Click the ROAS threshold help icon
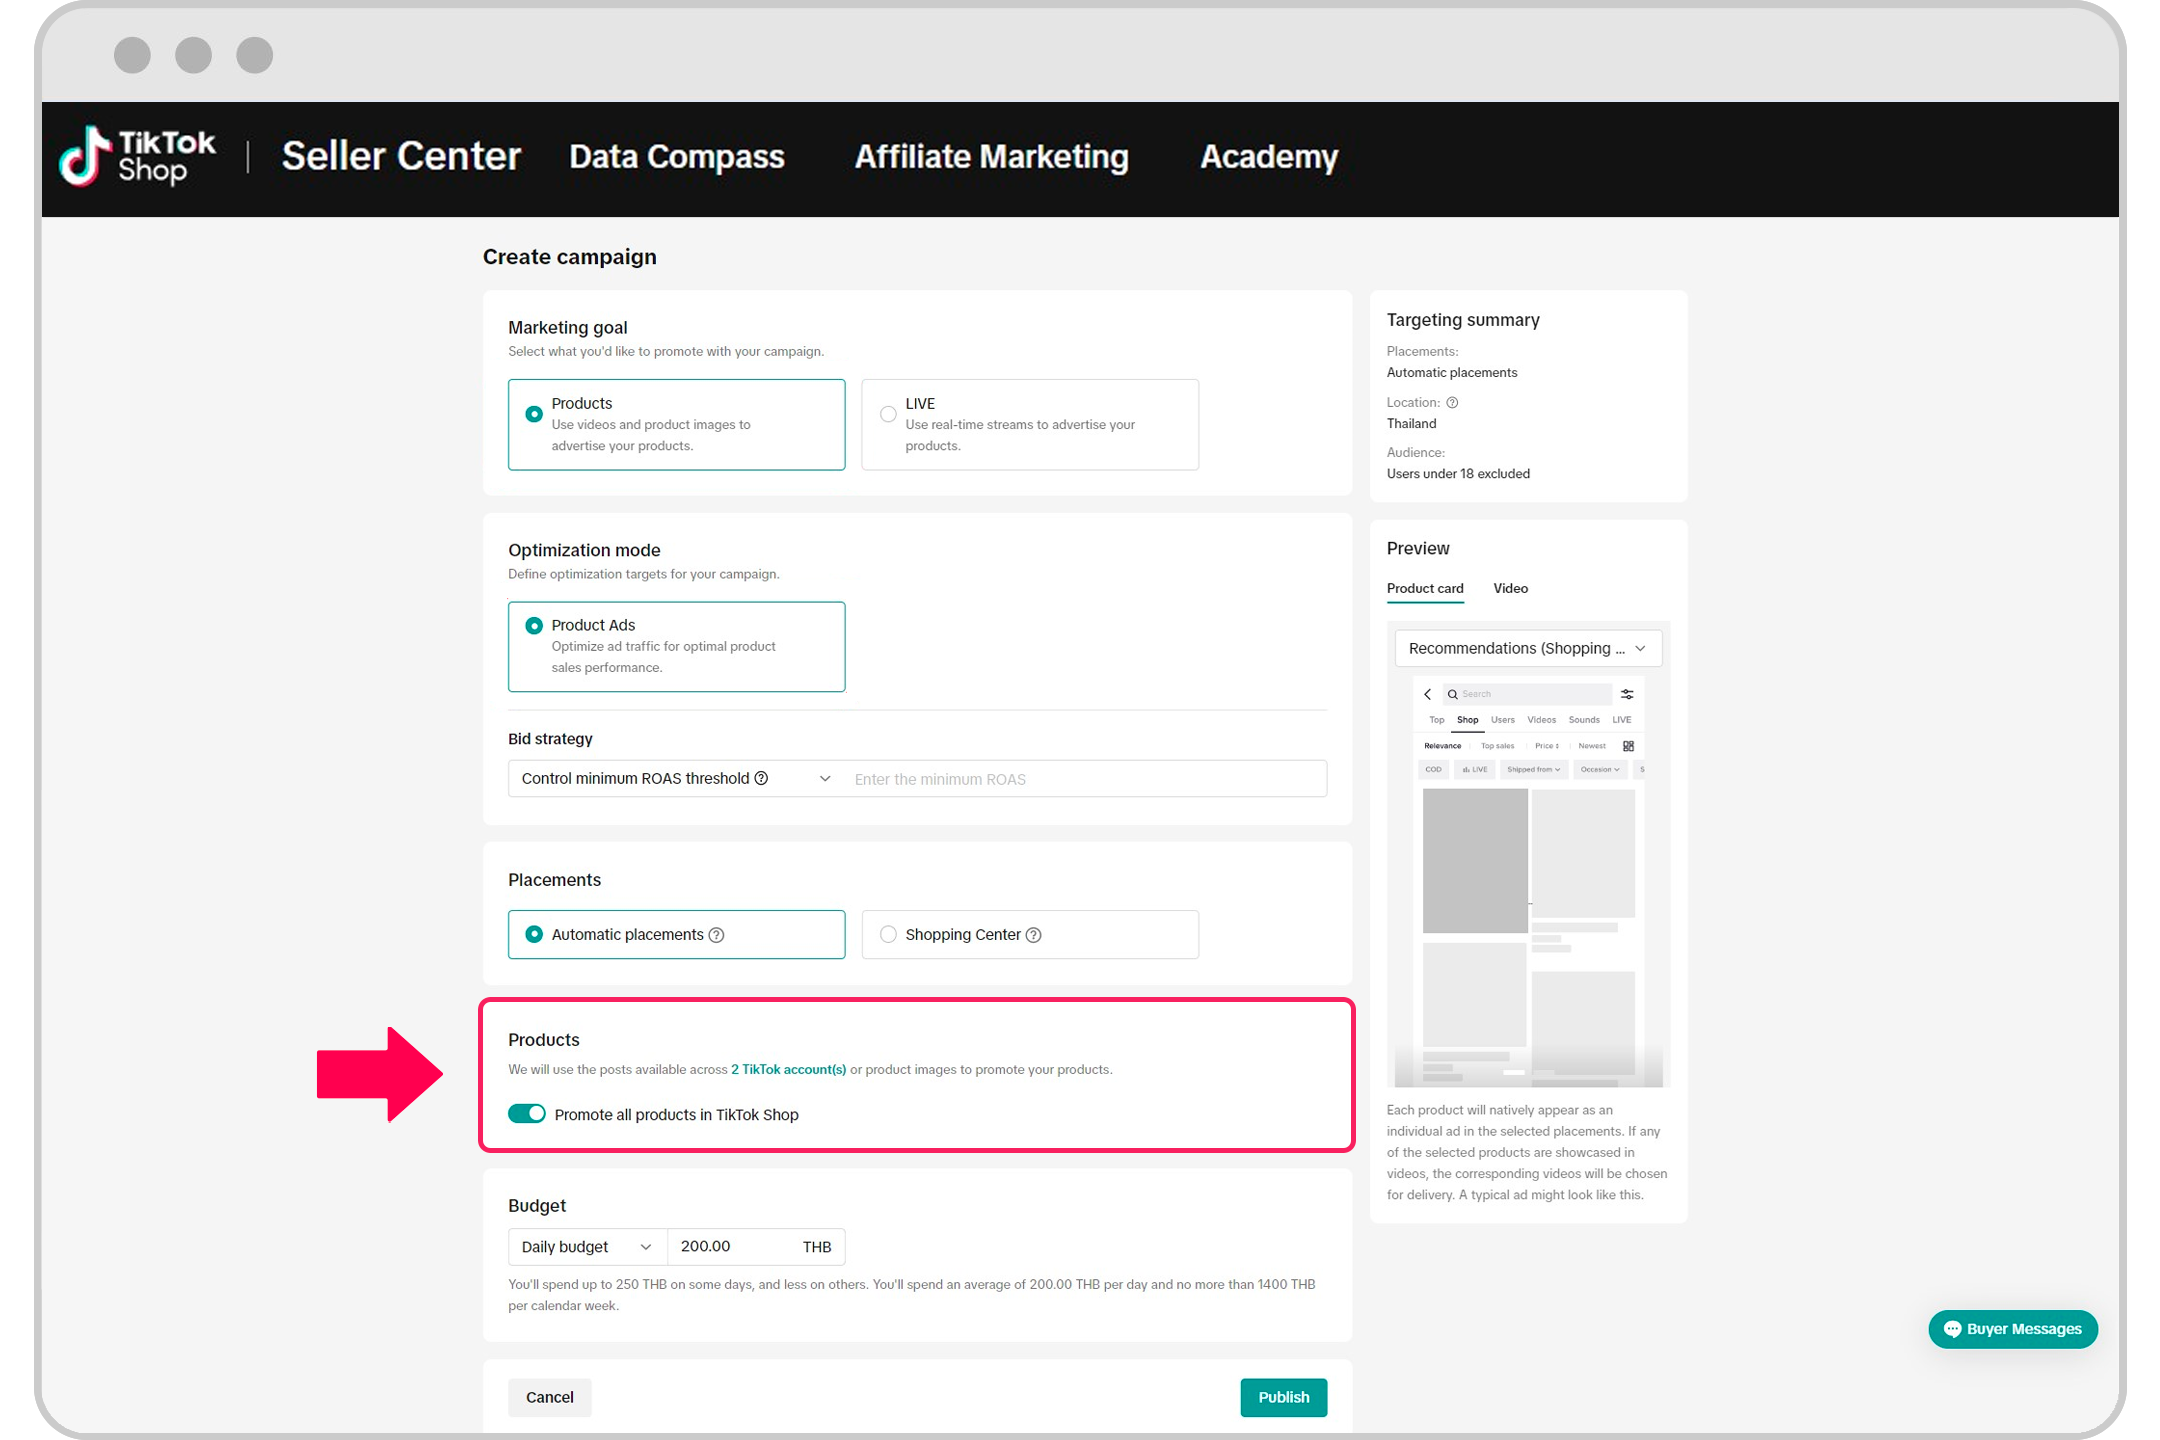 click(761, 778)
